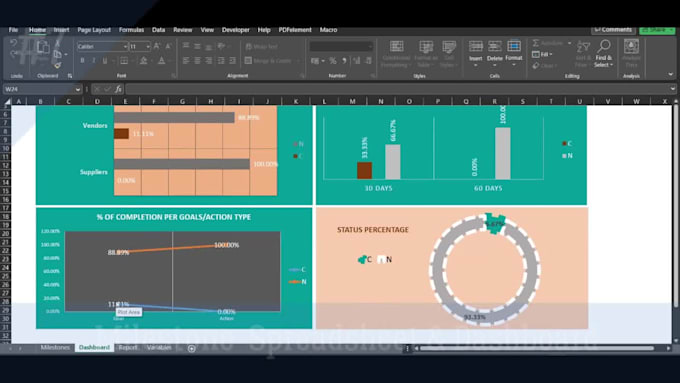The height and width of the screenshot is (383, 680).
Task: Click the Fill button in Editing
Action: pos(542,54)
